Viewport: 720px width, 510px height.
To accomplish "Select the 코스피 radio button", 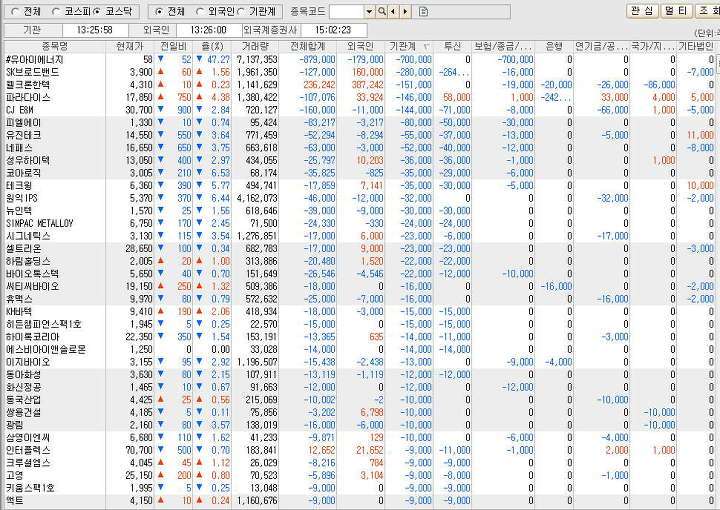I will tap(56, 11).
